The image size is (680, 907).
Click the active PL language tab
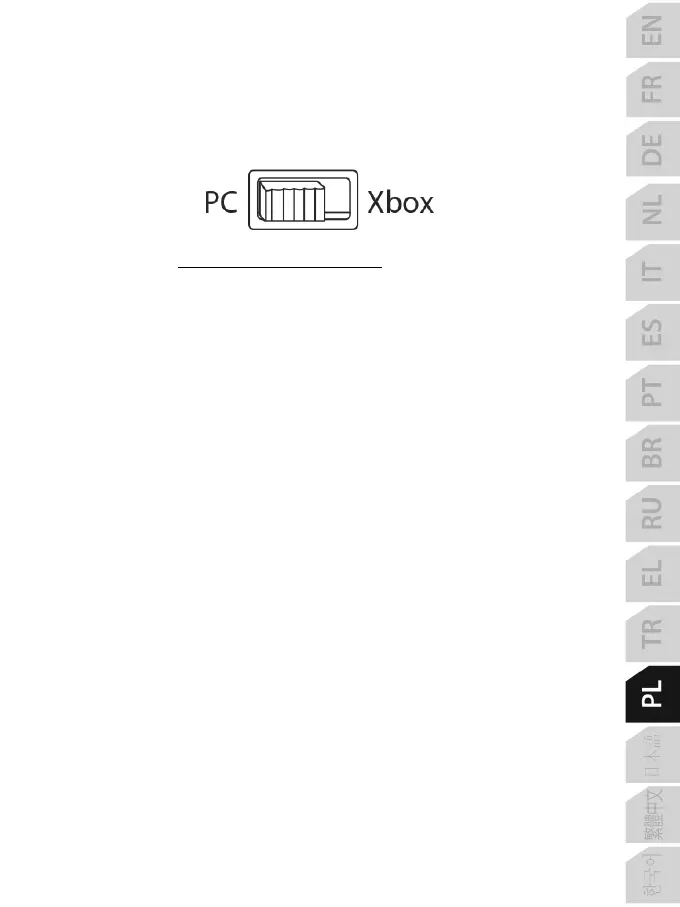(x=652, y=694)
